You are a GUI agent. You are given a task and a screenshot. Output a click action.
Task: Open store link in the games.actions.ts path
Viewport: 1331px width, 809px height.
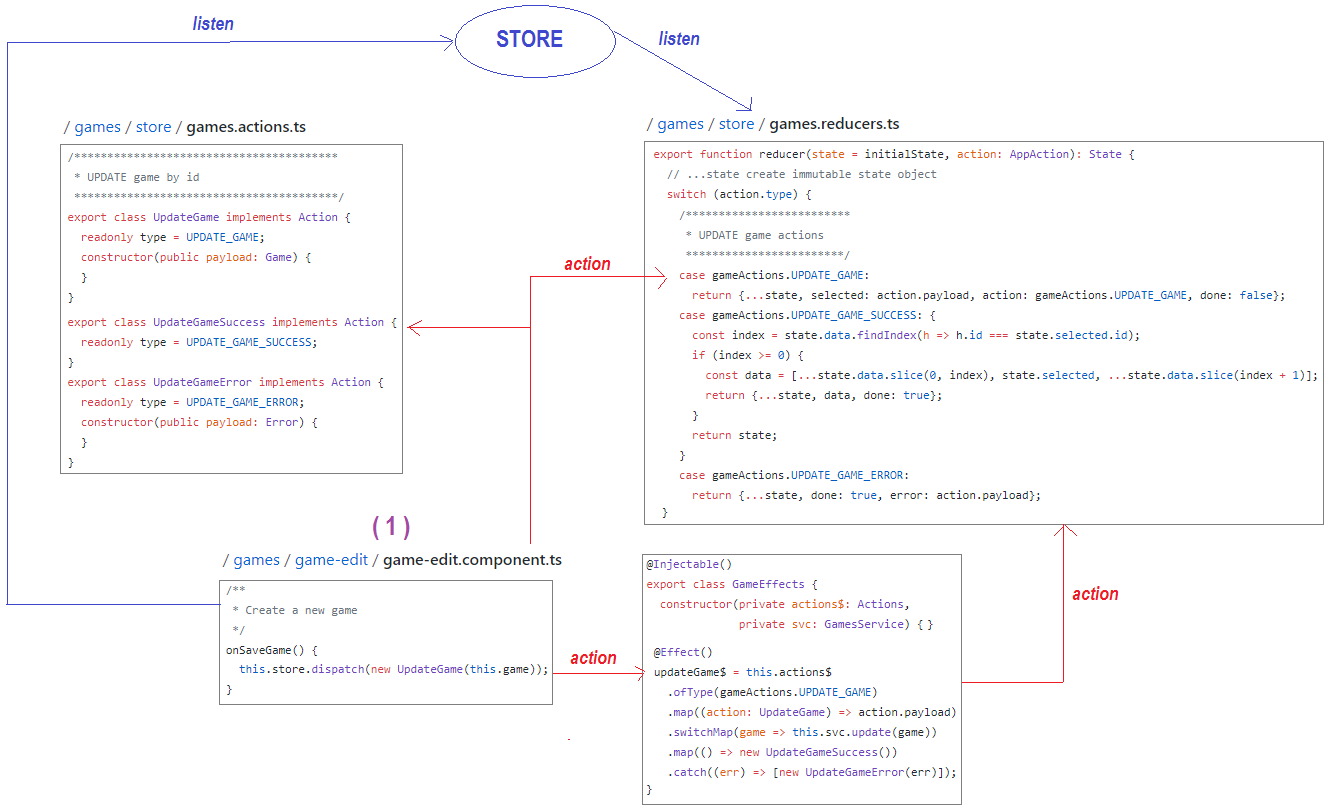click(154, 127)
